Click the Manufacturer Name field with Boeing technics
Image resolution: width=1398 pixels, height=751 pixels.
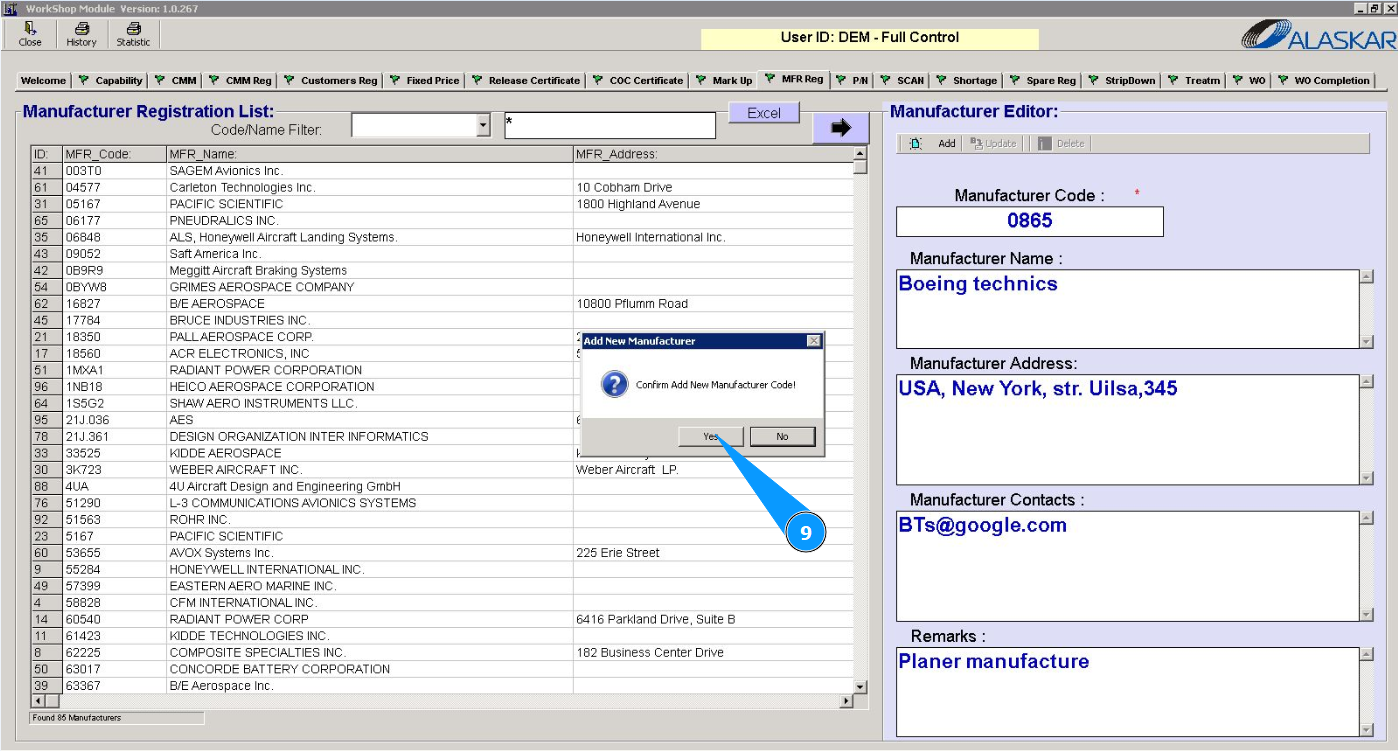tap(1127, 309)
